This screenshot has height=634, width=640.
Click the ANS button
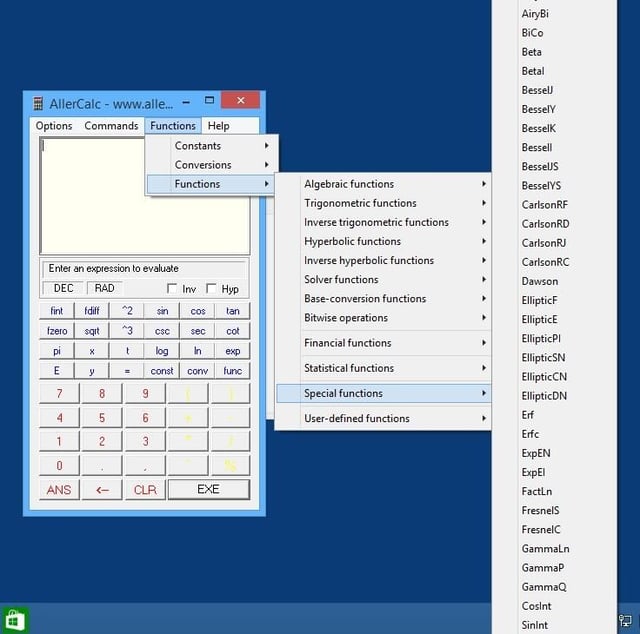click(x=59, y=489)
